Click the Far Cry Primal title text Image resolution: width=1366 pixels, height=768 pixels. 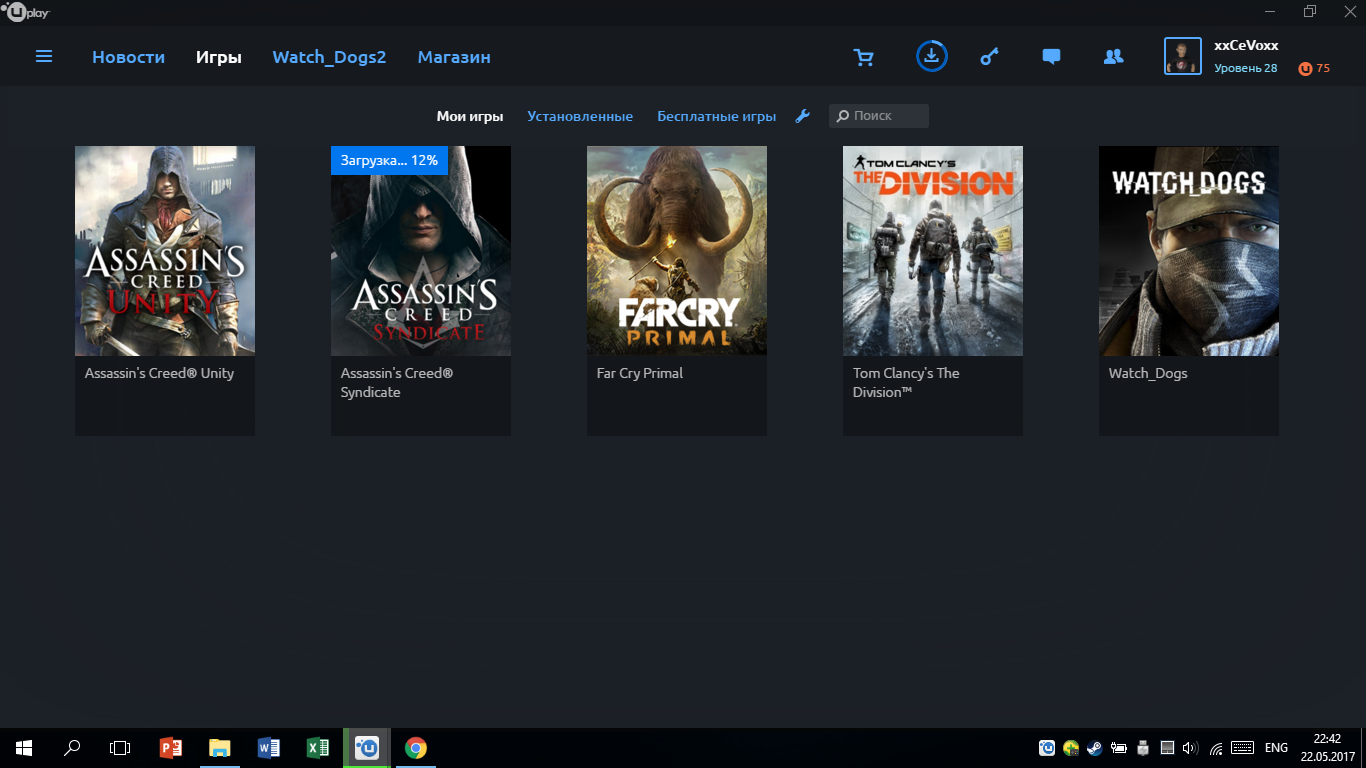tap(640, 373)
